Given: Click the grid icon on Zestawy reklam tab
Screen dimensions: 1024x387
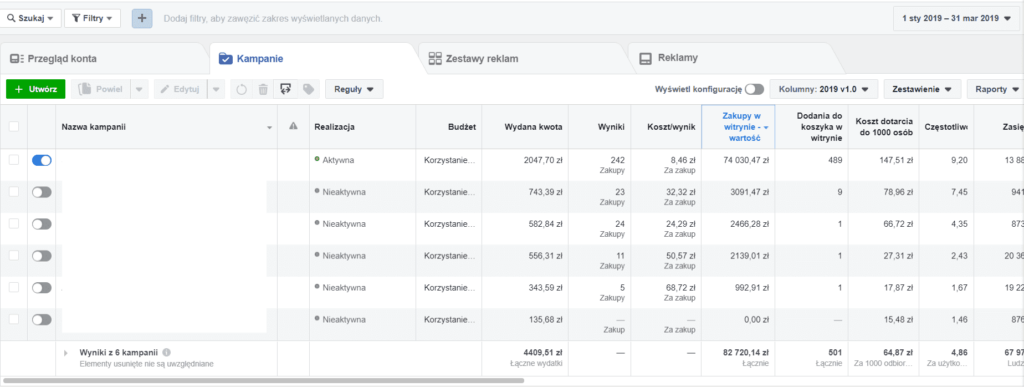Looking at the screenshot, I should (435, 59).
